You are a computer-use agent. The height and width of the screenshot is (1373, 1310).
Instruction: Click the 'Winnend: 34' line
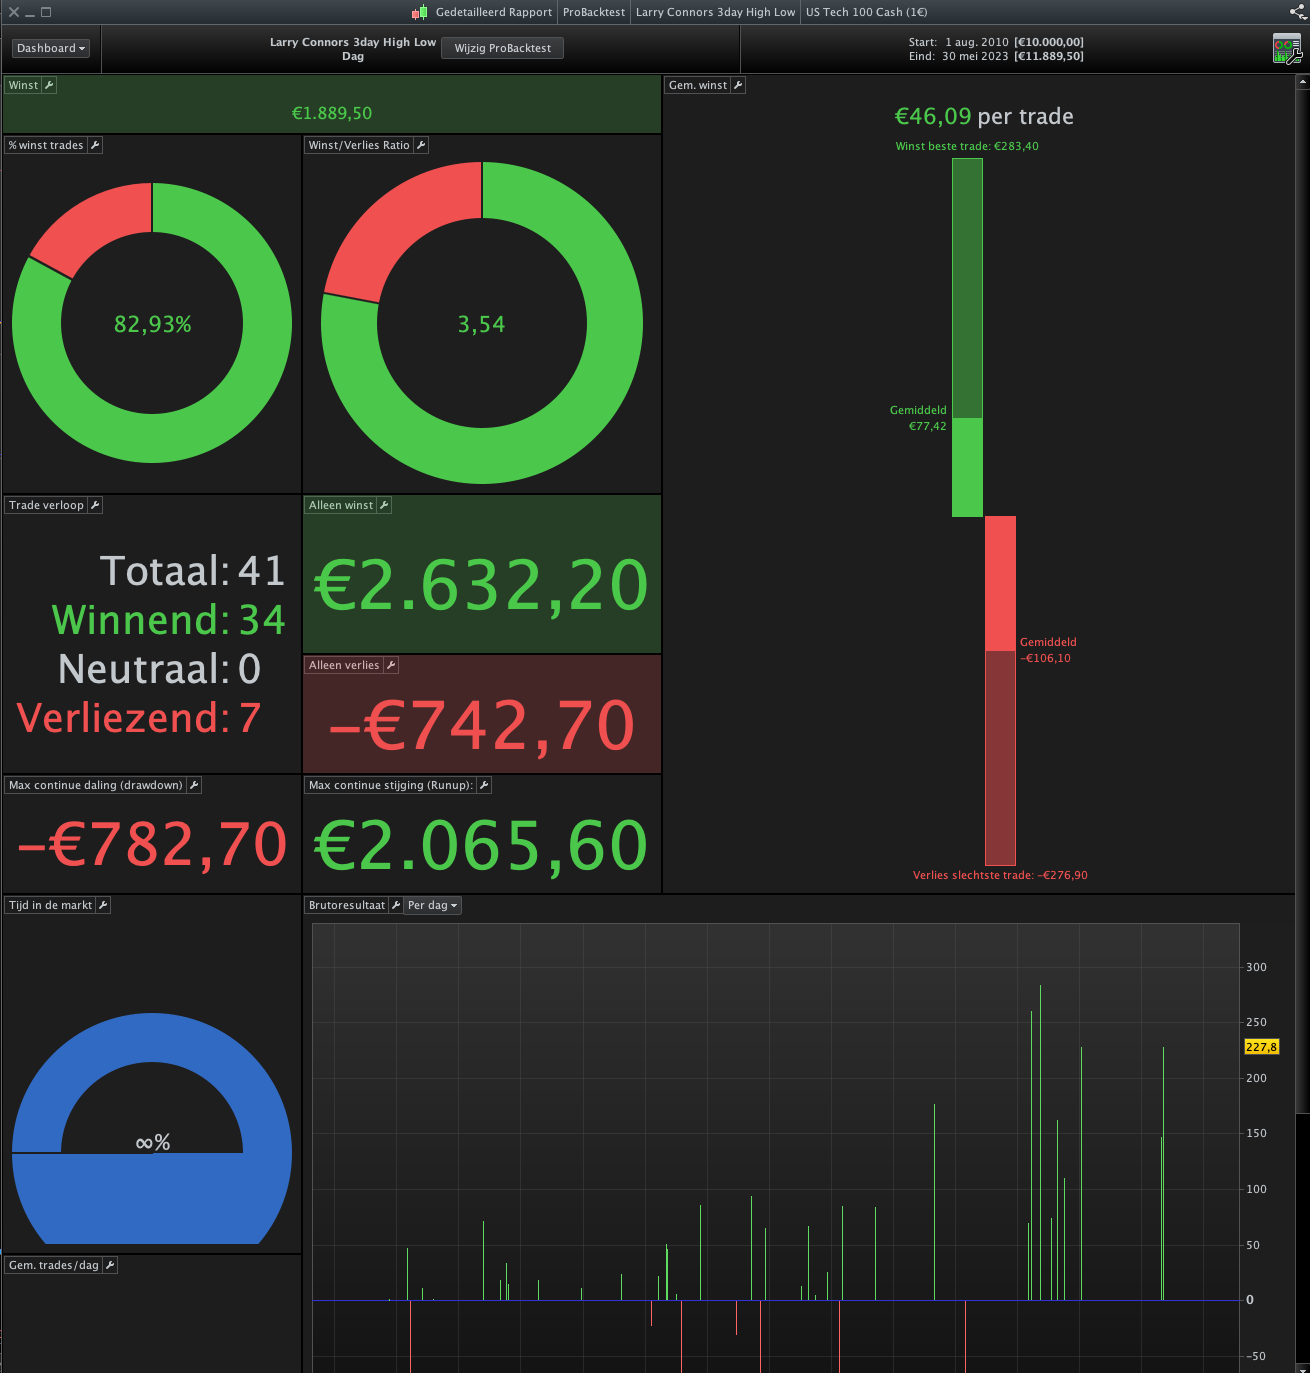[169, 620]
